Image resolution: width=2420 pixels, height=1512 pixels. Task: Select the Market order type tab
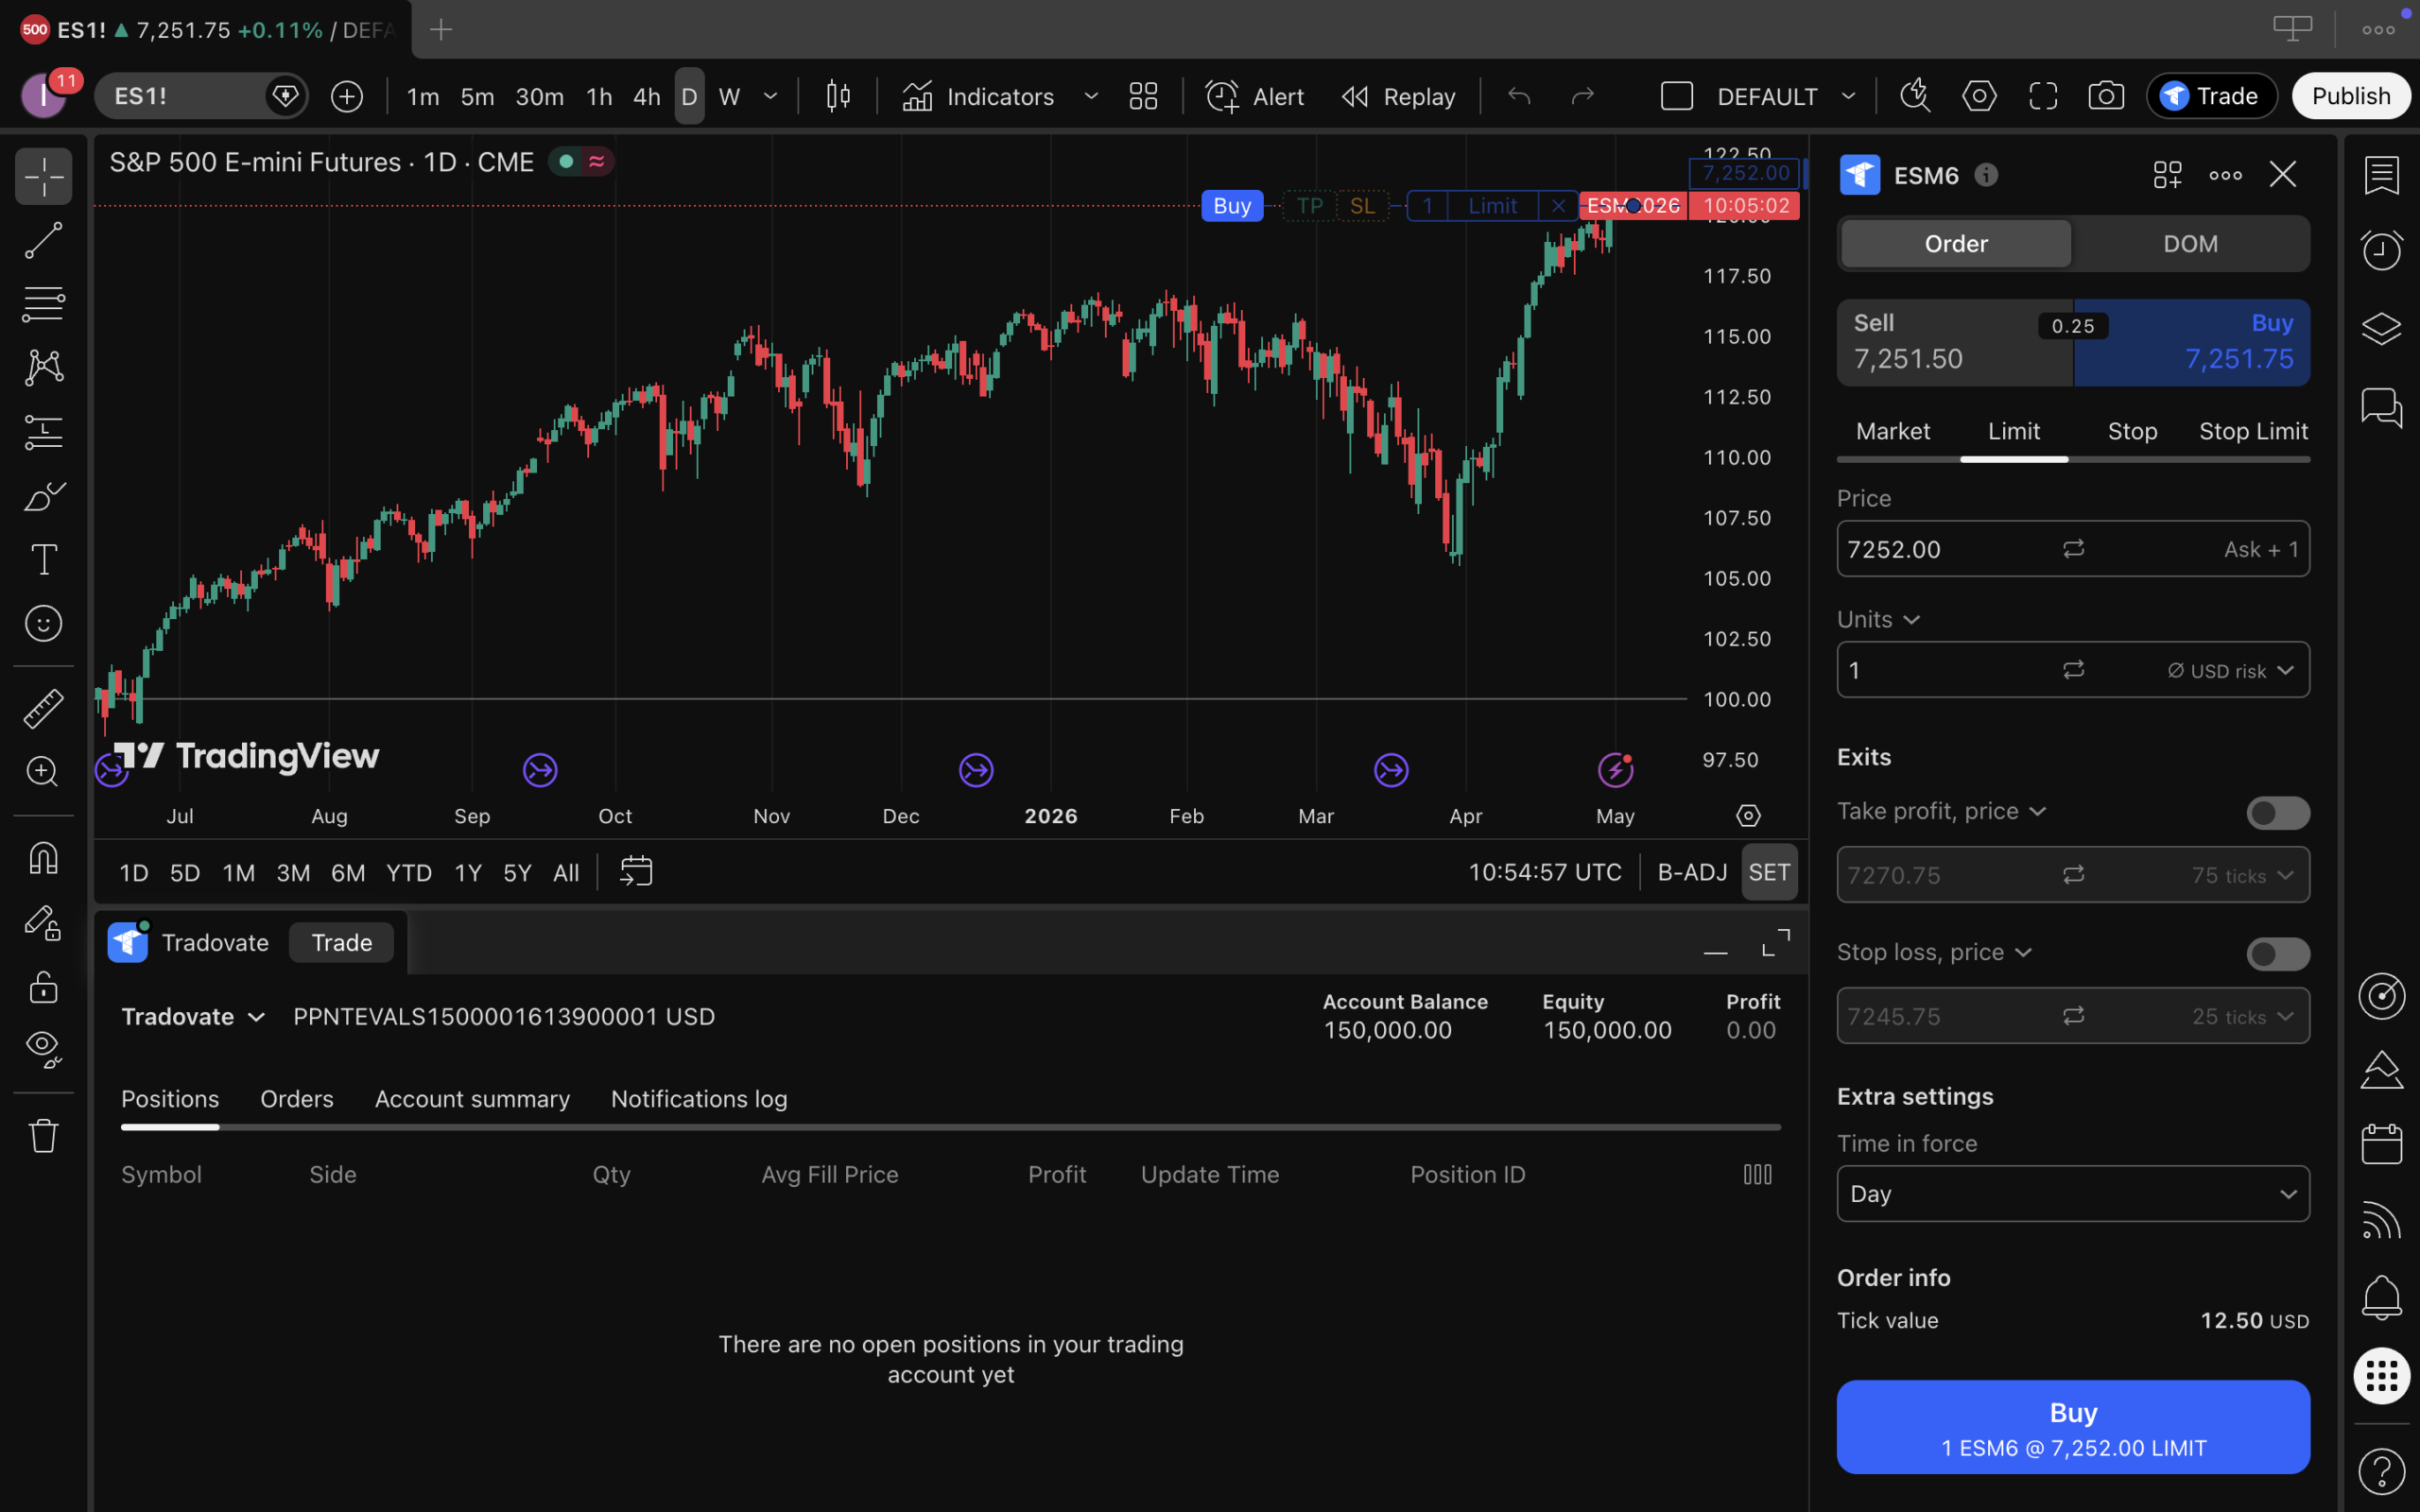coord(1892,431)
